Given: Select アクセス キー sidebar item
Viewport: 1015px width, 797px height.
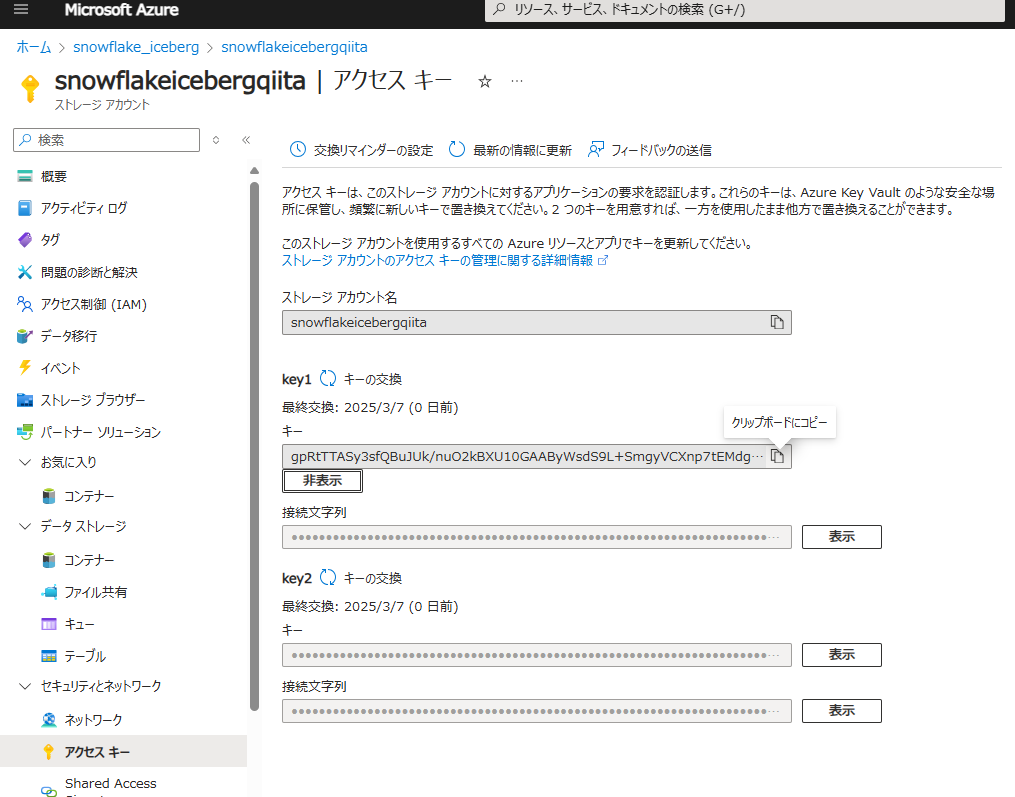Looking at the screenshot, I should click(x=123, y=751).
